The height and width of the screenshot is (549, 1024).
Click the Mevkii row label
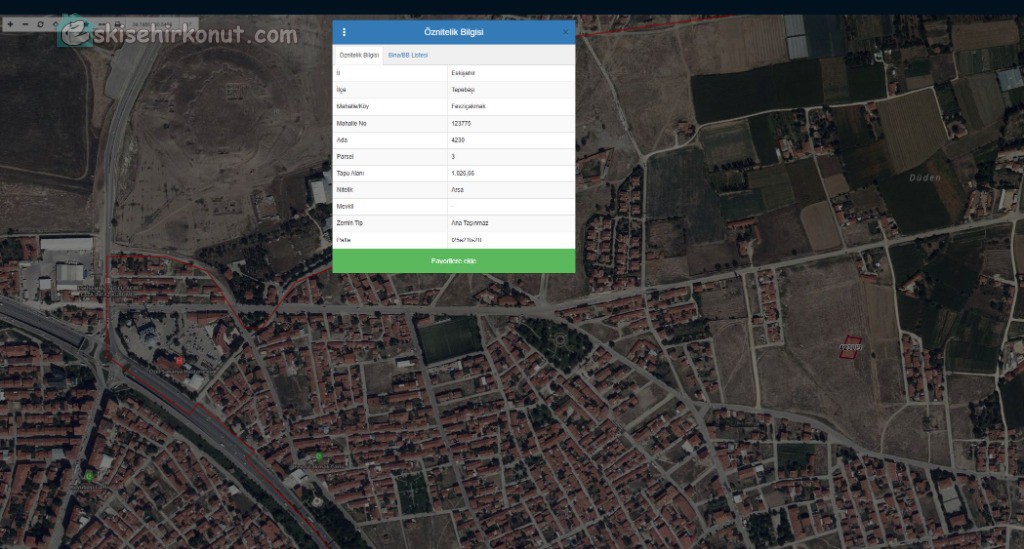pyautogui.click(x=345, y=206)
